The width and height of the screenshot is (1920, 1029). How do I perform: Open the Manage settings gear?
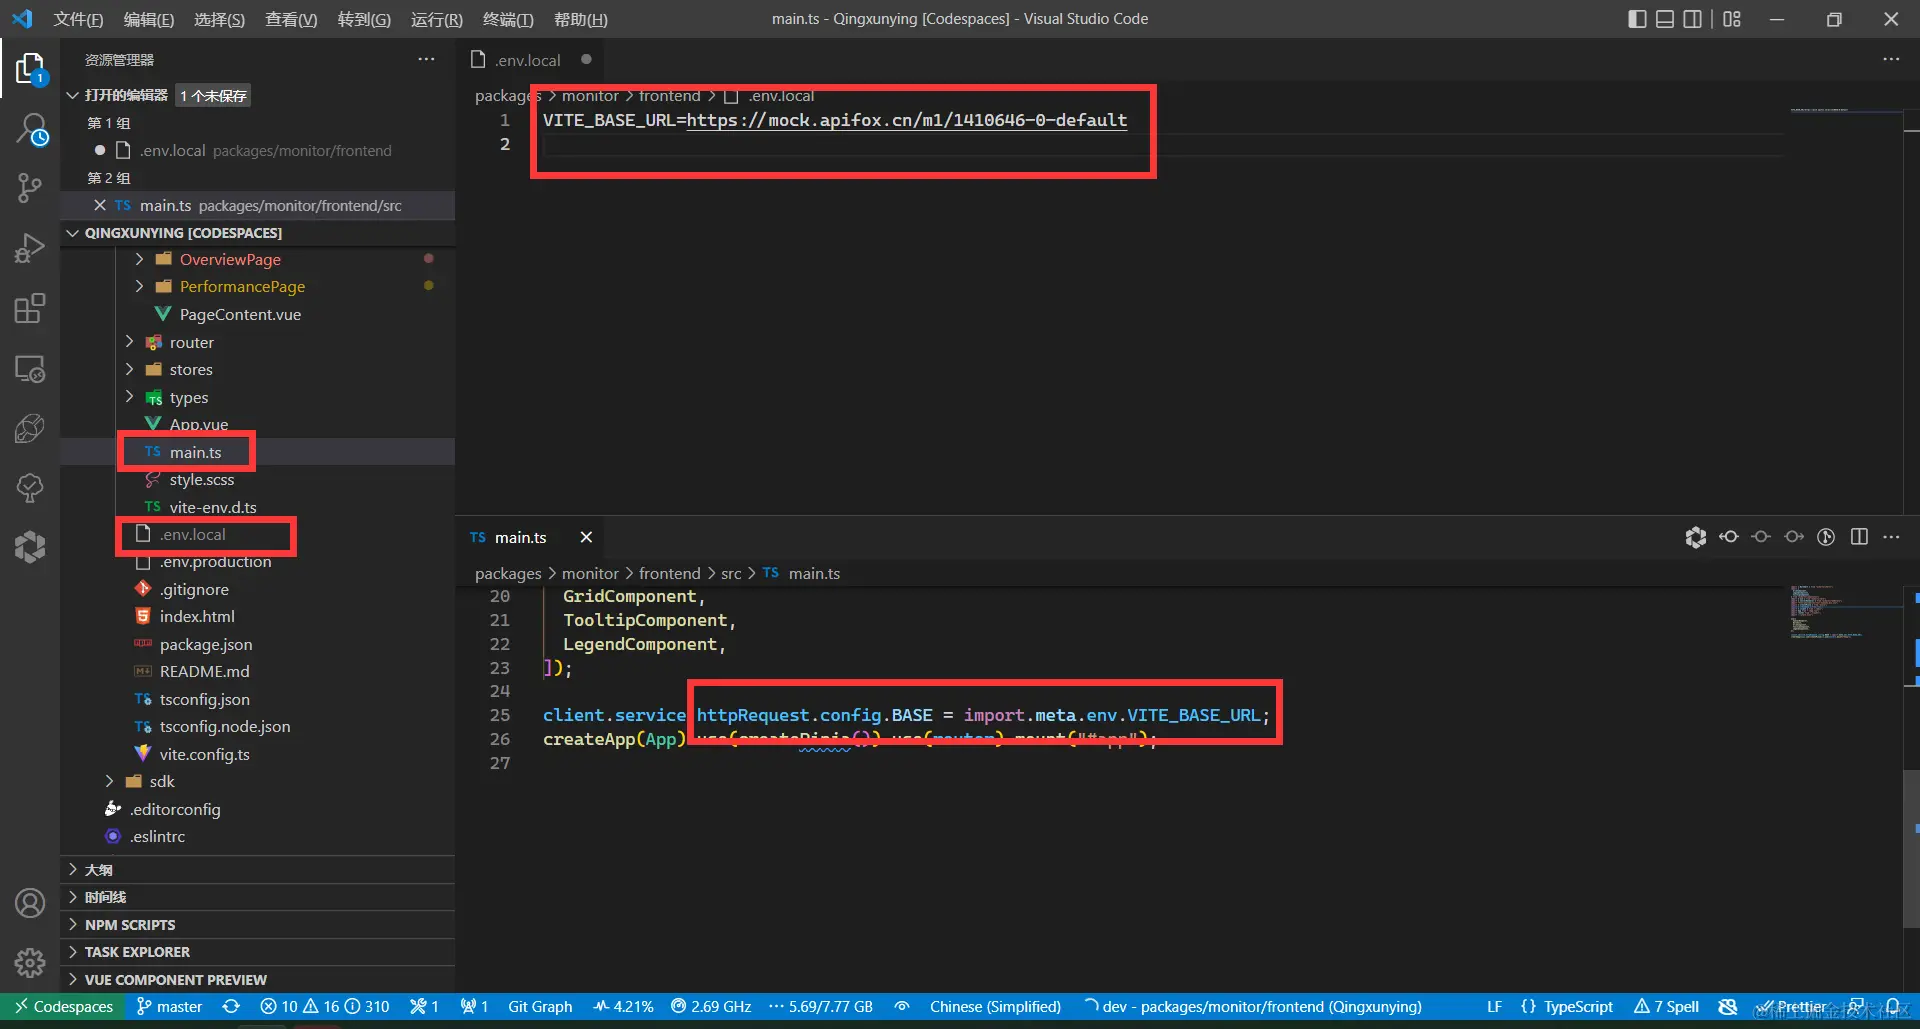coord(30,962)
